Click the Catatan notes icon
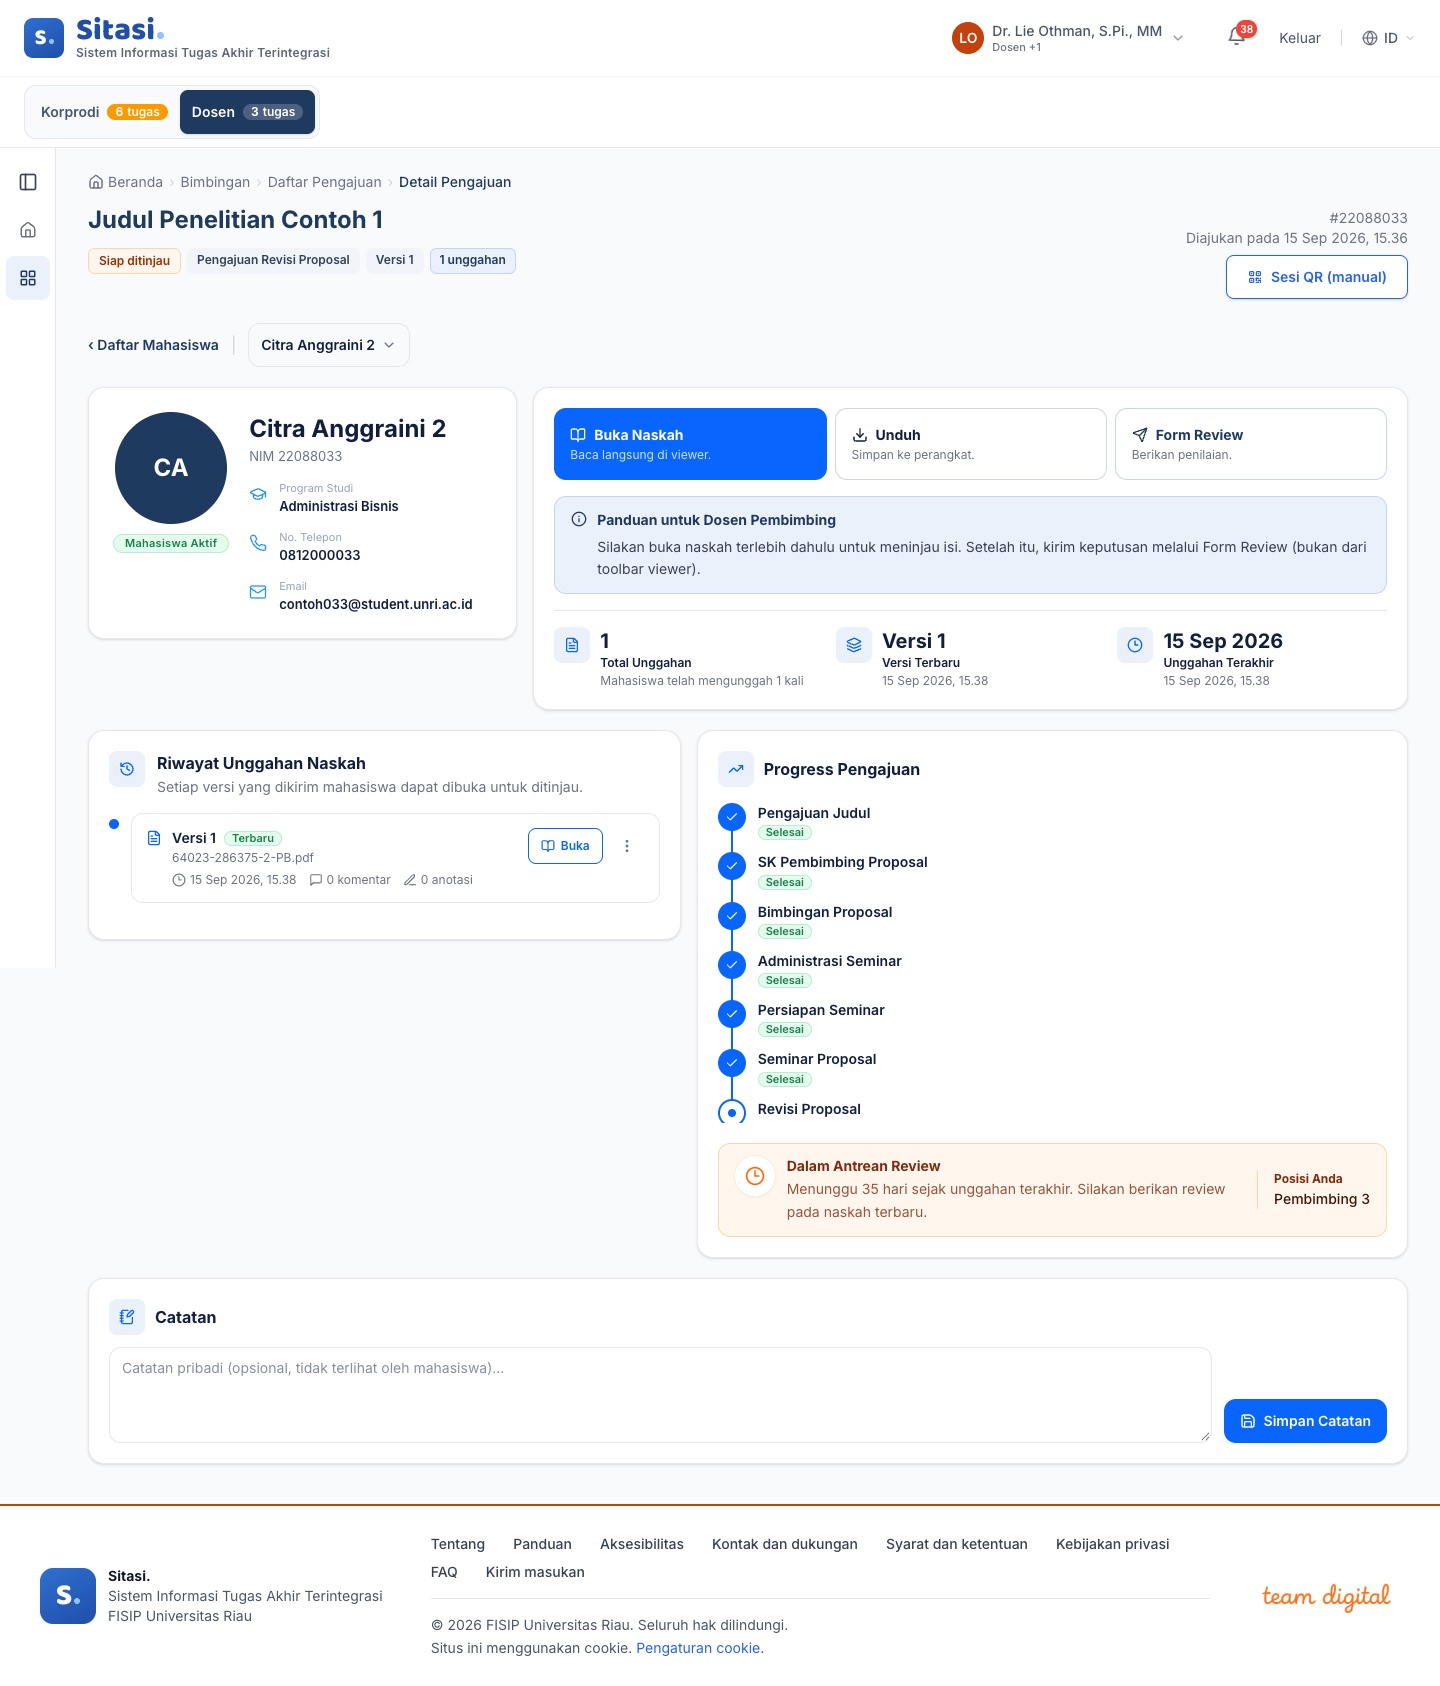 127,1317
